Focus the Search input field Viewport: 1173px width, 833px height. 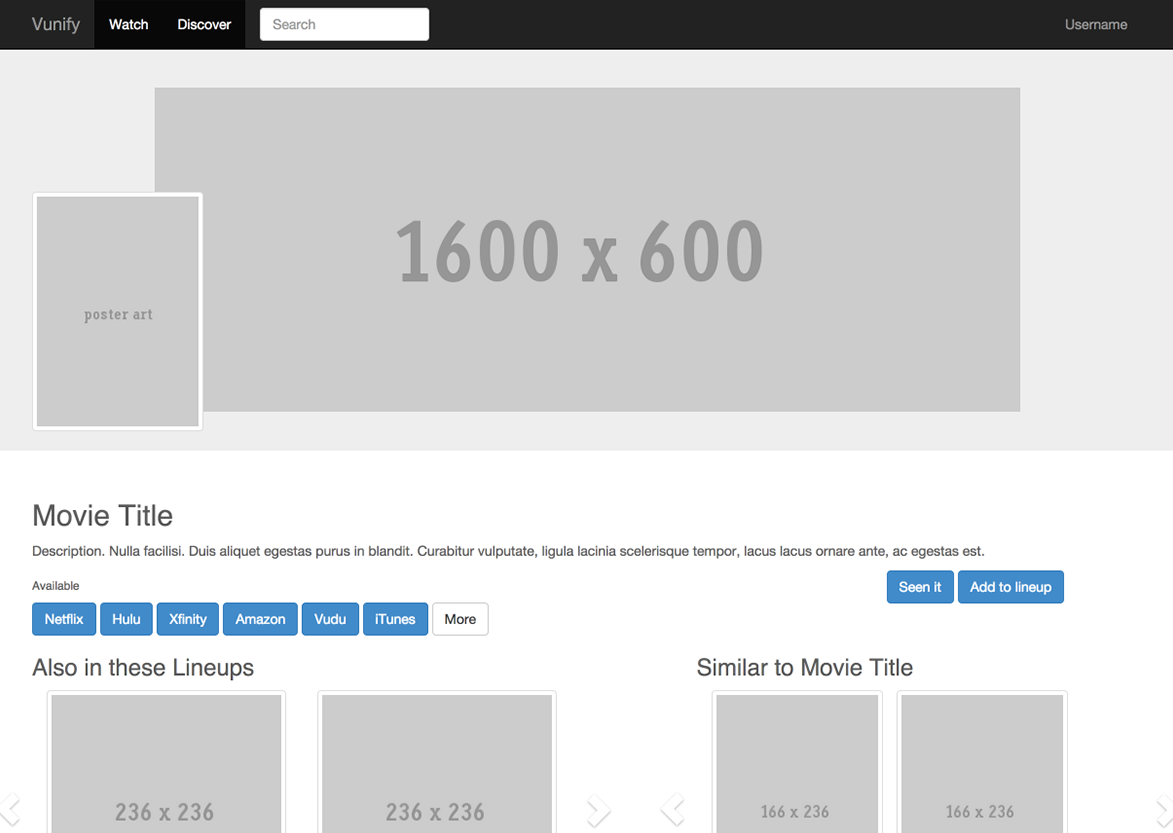point(344,24)
